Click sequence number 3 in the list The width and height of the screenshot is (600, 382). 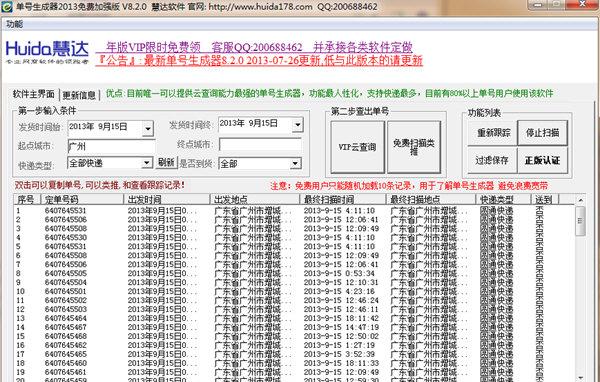[18, 229]
